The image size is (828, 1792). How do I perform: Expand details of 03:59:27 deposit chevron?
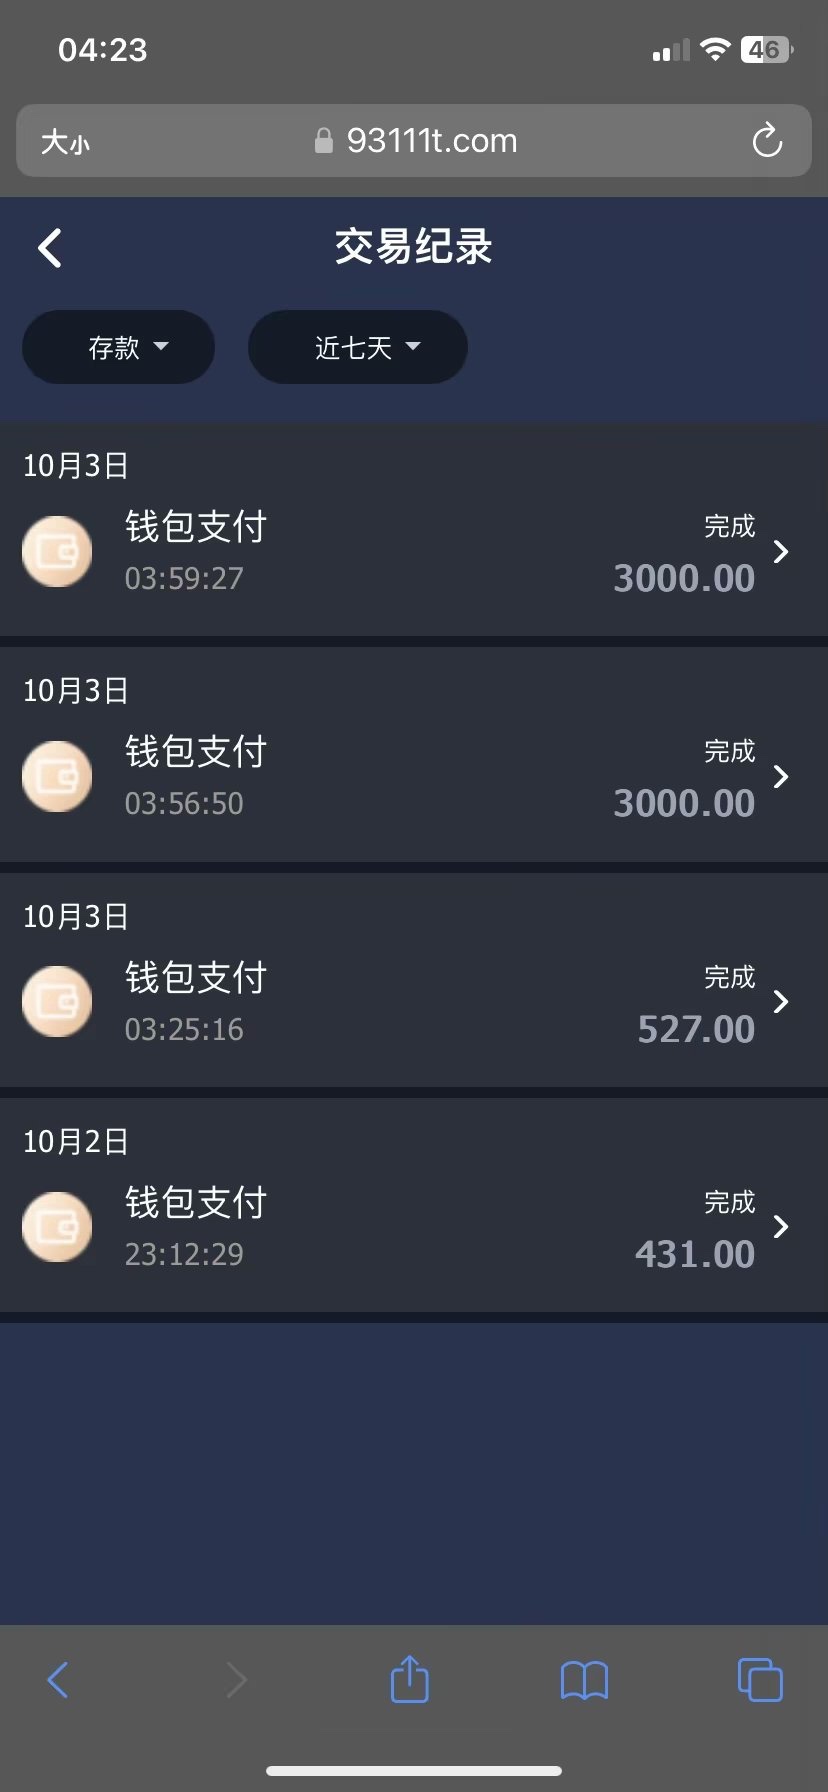tap(781, 551)
